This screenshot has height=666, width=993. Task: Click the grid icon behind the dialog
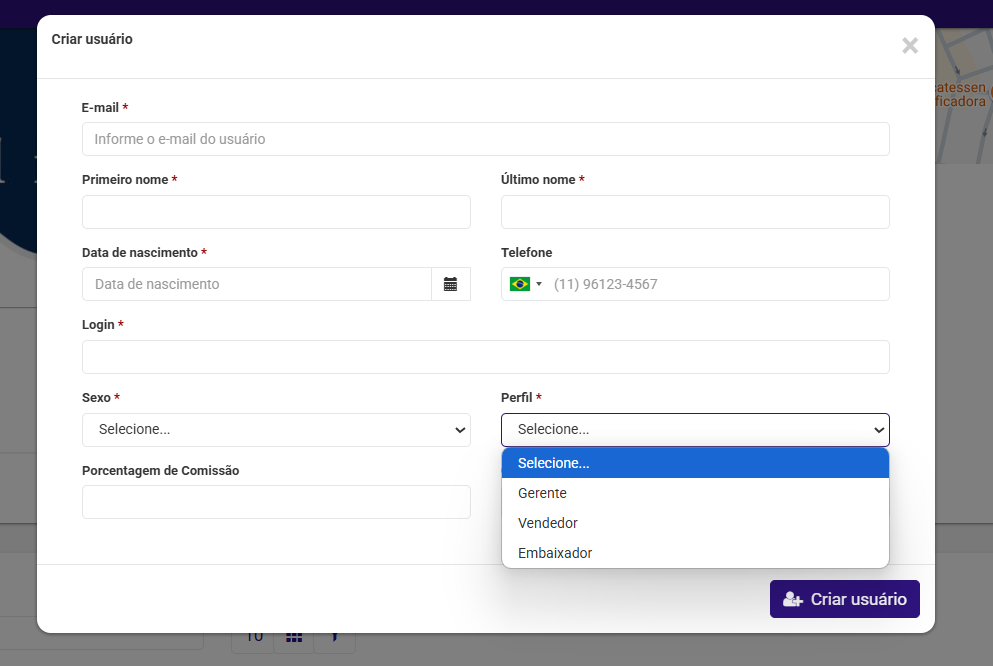coord(294,637)
